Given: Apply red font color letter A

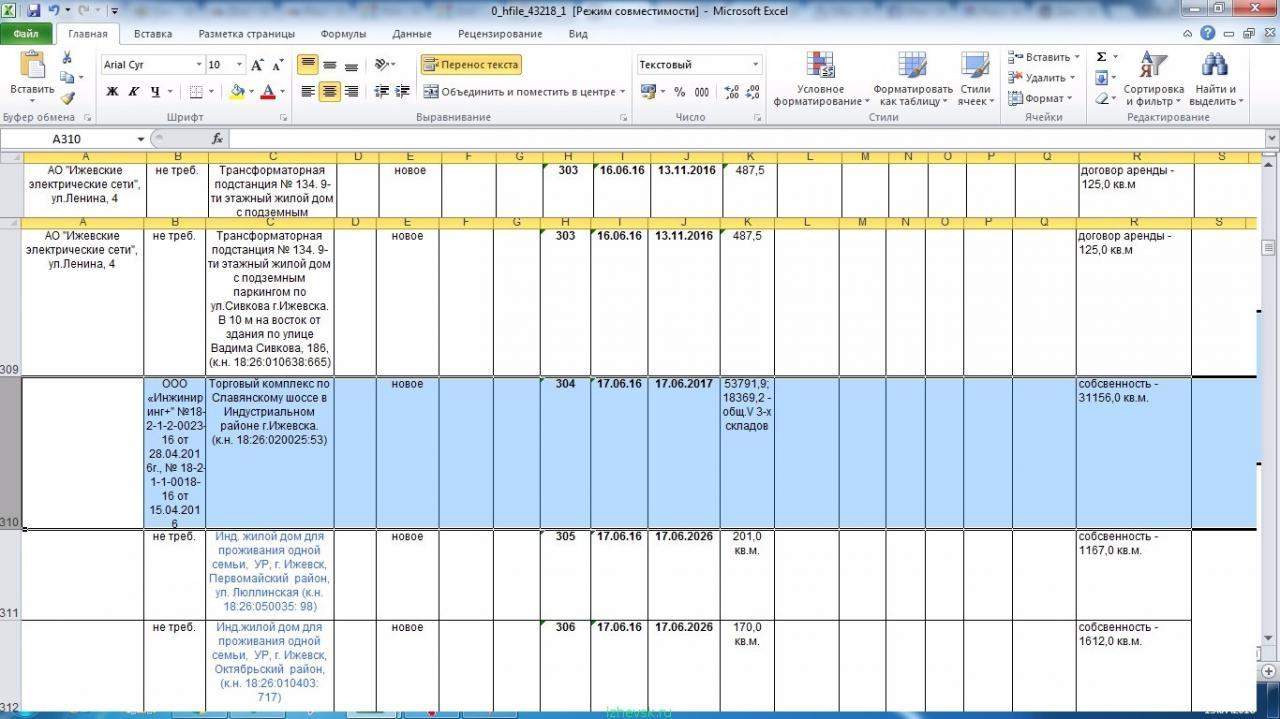Looking at the screenshot, I should click(x=267, y=92).
